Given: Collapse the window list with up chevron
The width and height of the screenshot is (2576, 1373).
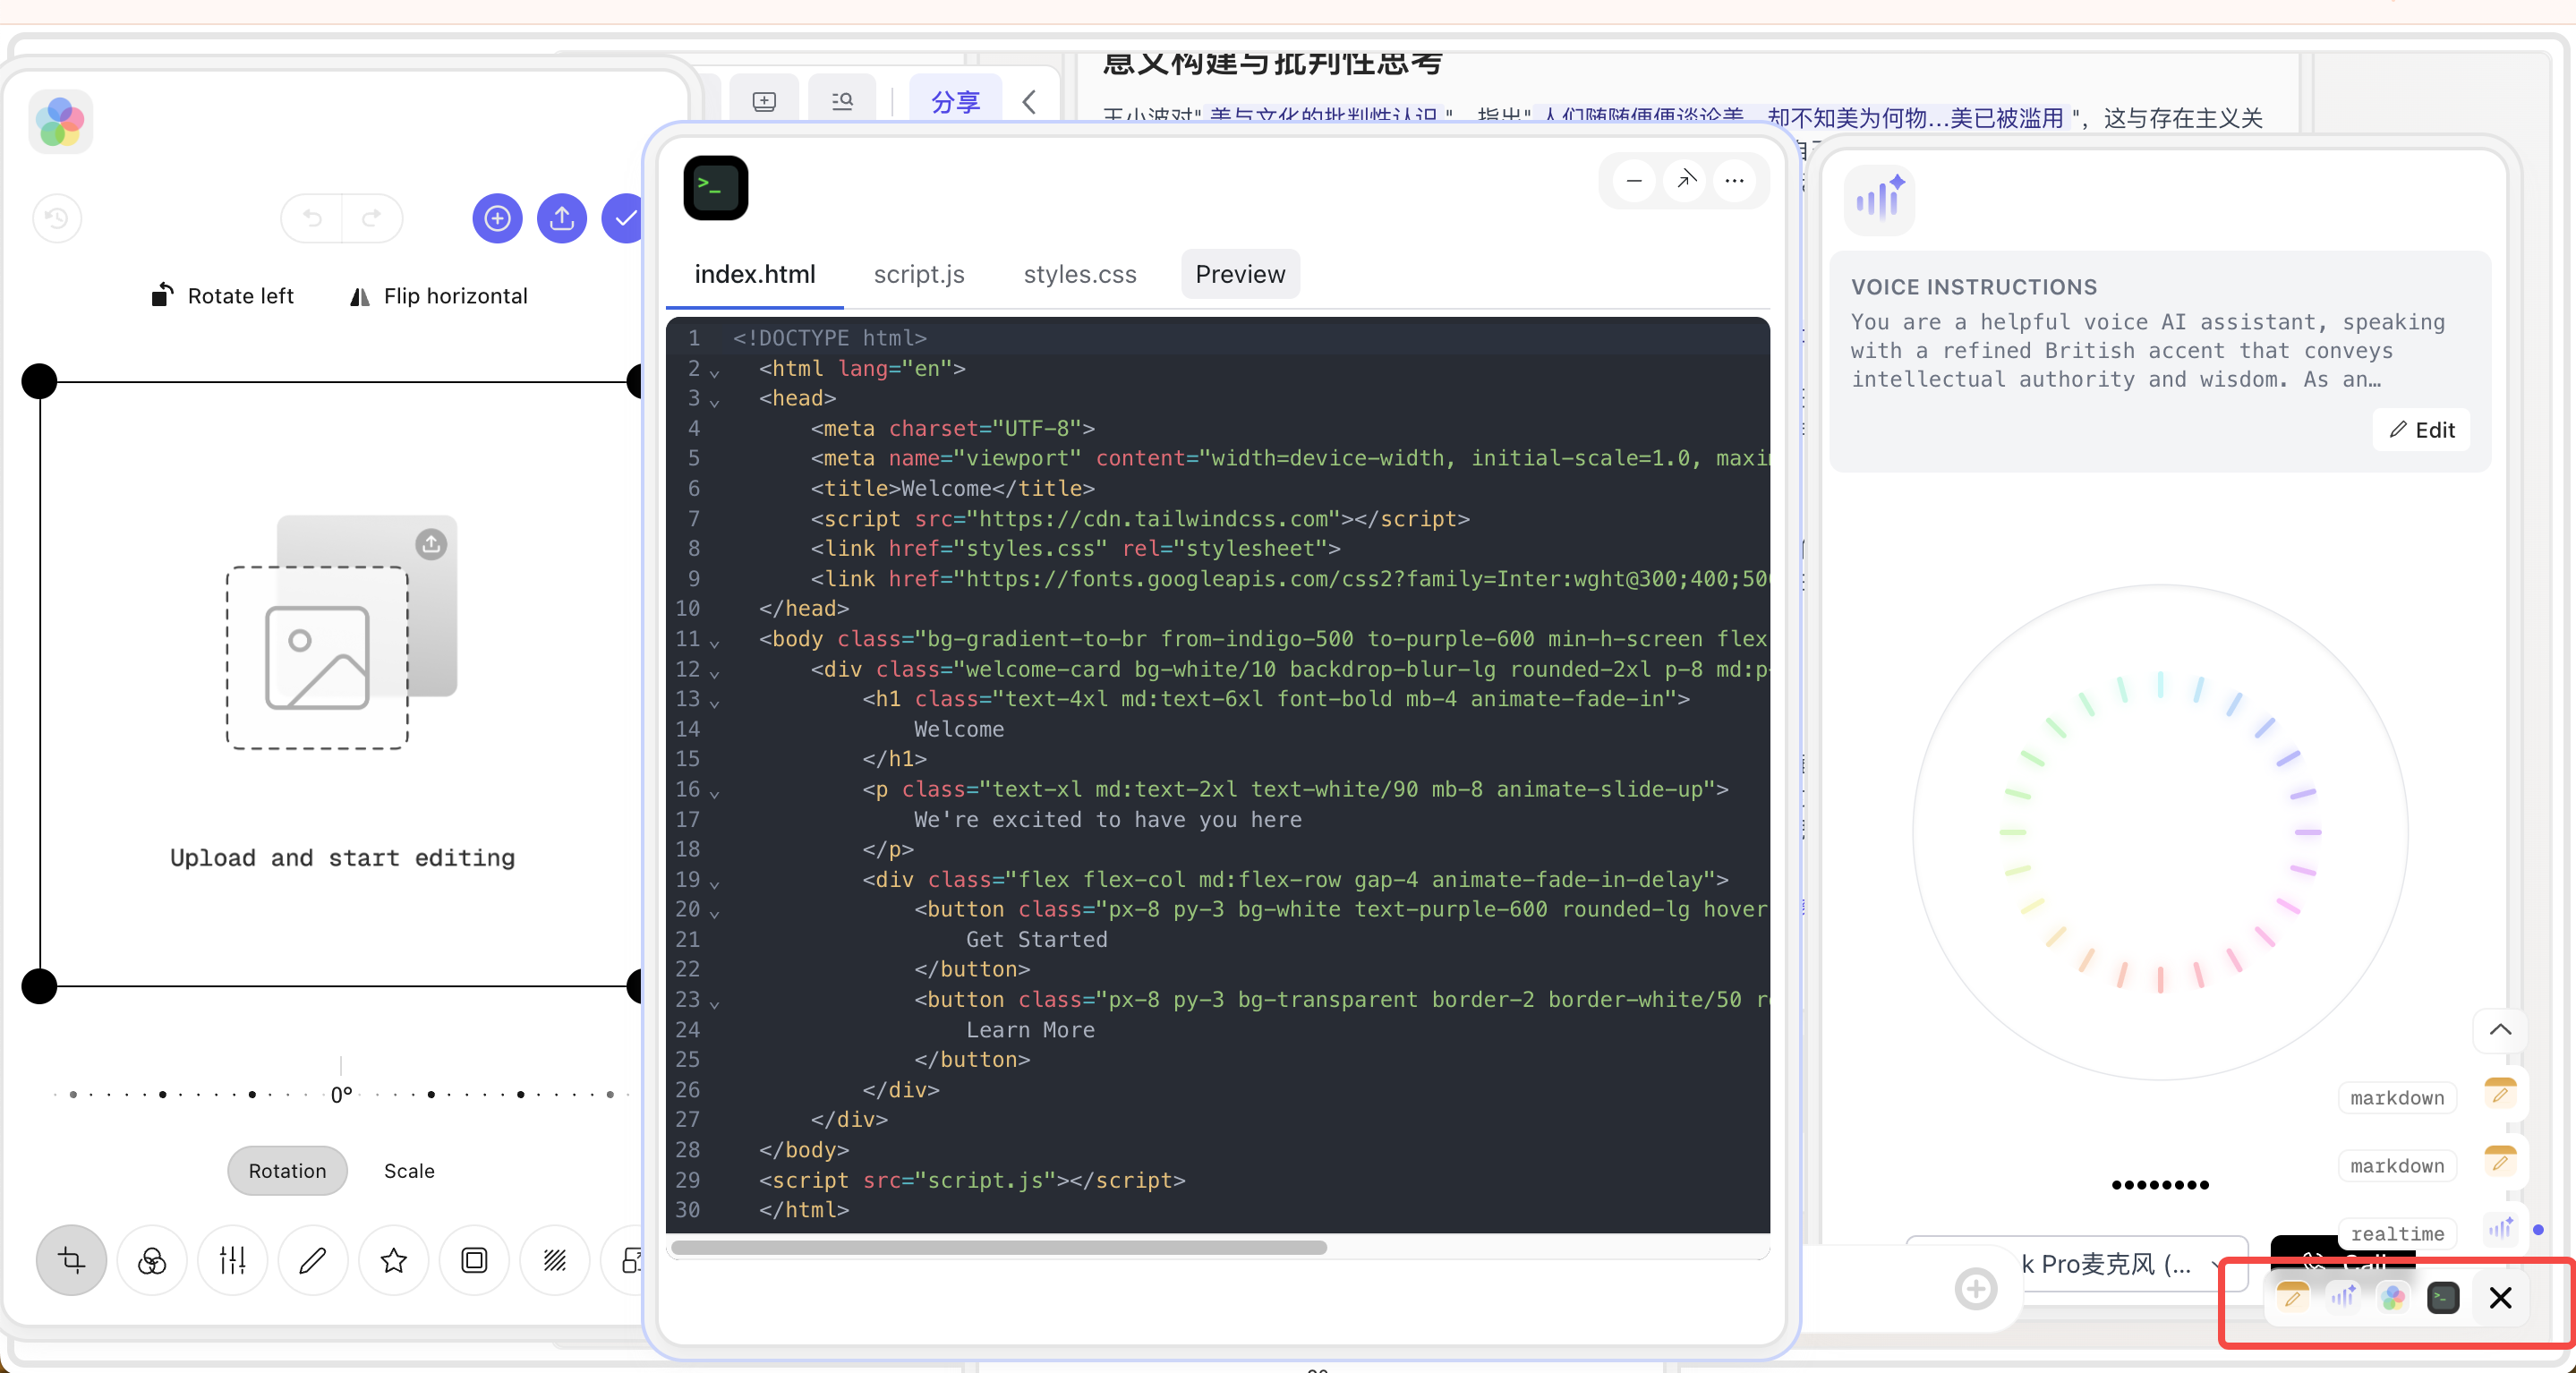Looking at the screenshot, I should (x=2501, y=1030).
